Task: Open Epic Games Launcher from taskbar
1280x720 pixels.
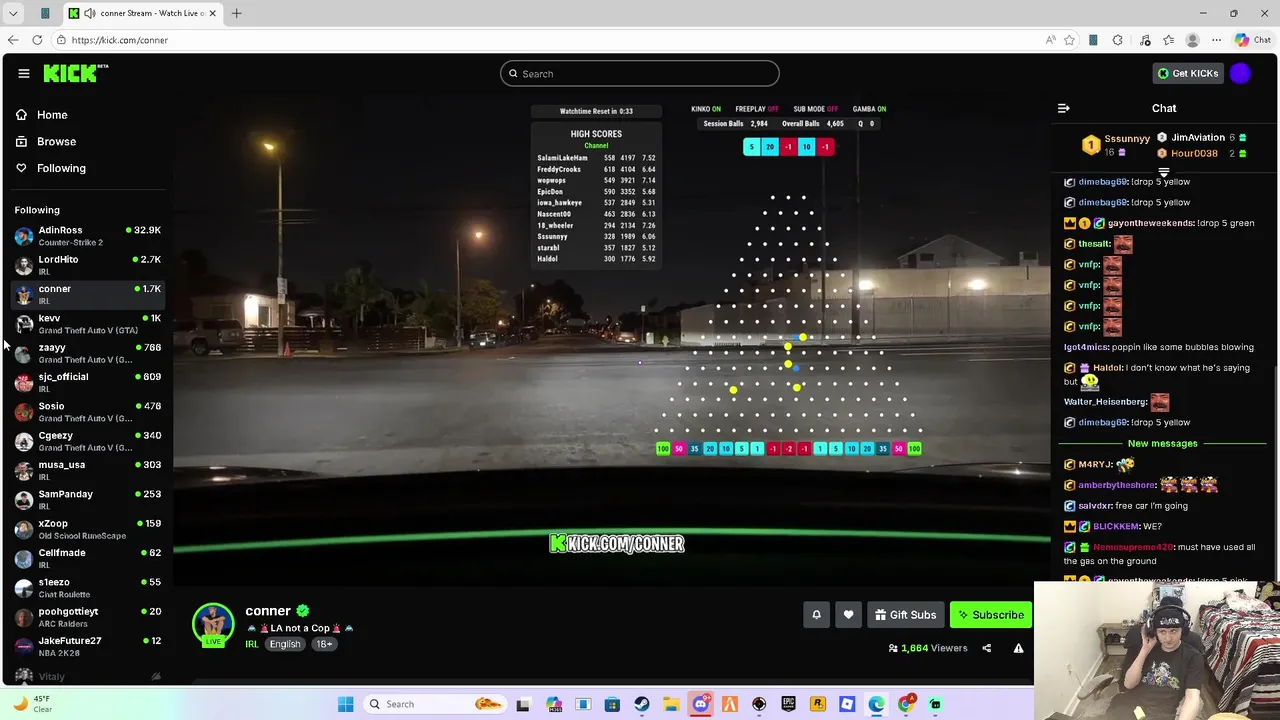Action: tap(788, 704)
